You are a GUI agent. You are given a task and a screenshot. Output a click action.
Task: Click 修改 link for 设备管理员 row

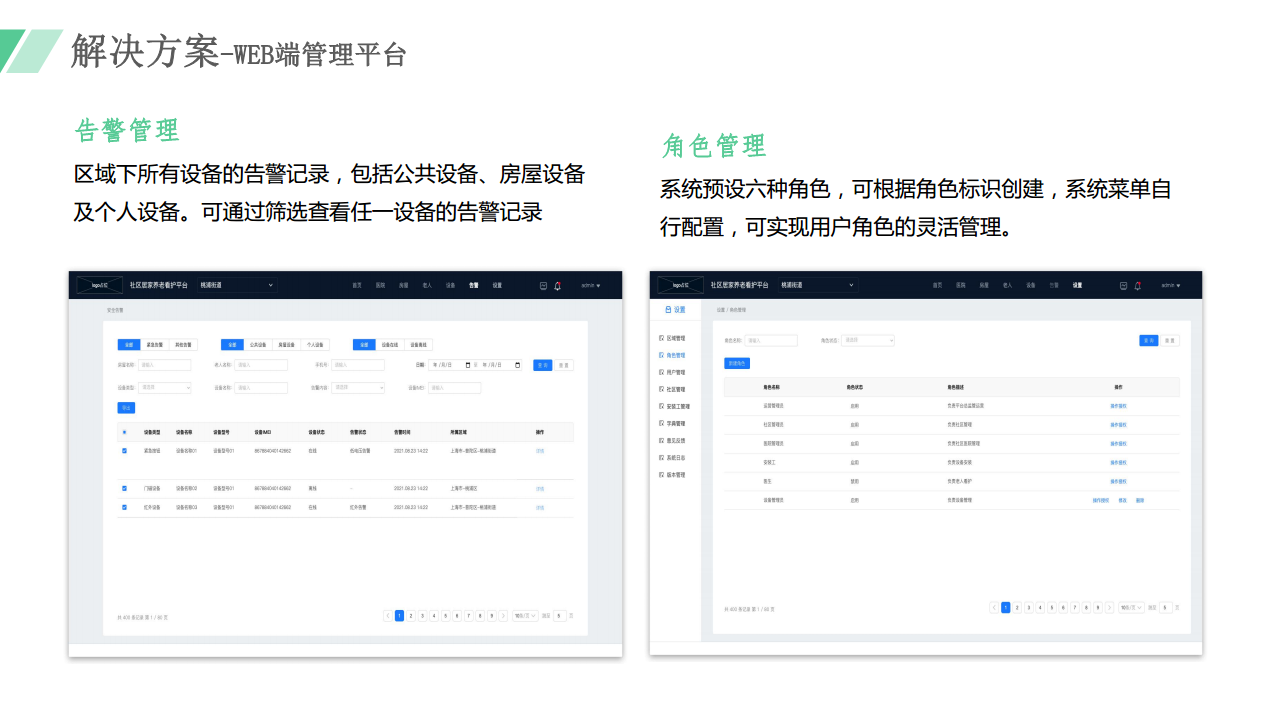(x=1123, y=500)
